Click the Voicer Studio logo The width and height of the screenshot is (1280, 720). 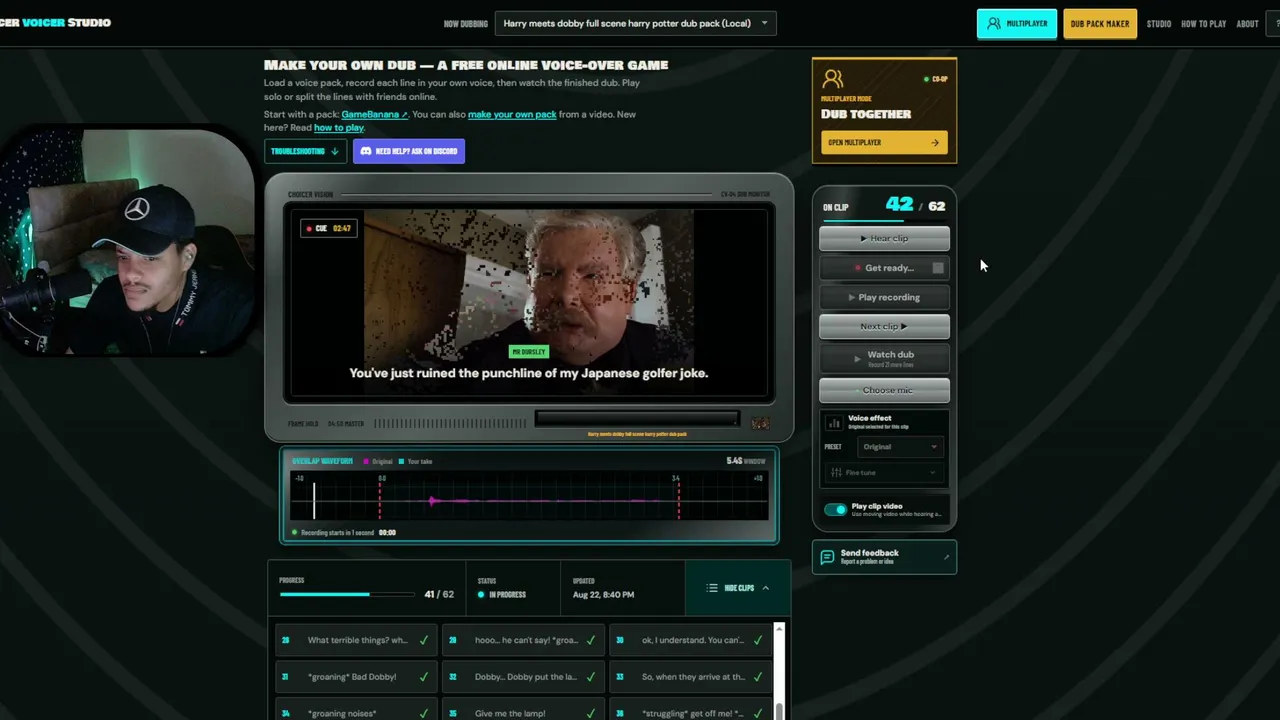[x=55, y=22]
